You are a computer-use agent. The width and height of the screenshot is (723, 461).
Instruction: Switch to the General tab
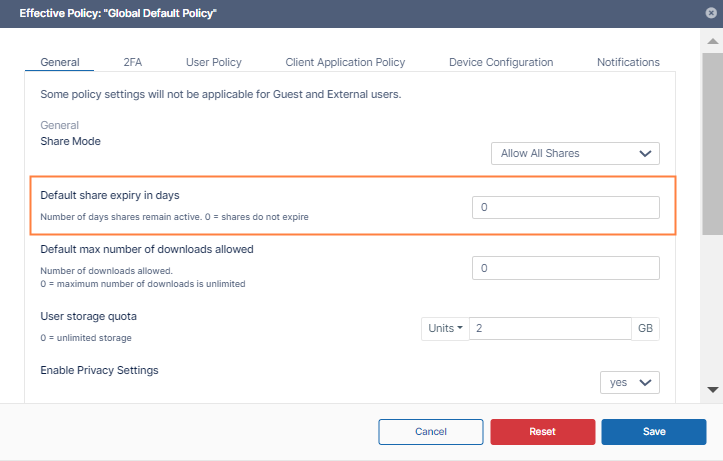60,62
